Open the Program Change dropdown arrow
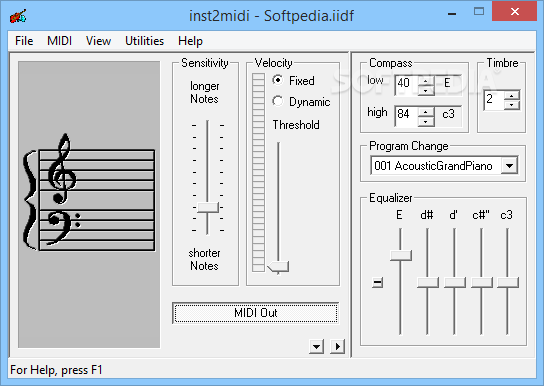 509,166
